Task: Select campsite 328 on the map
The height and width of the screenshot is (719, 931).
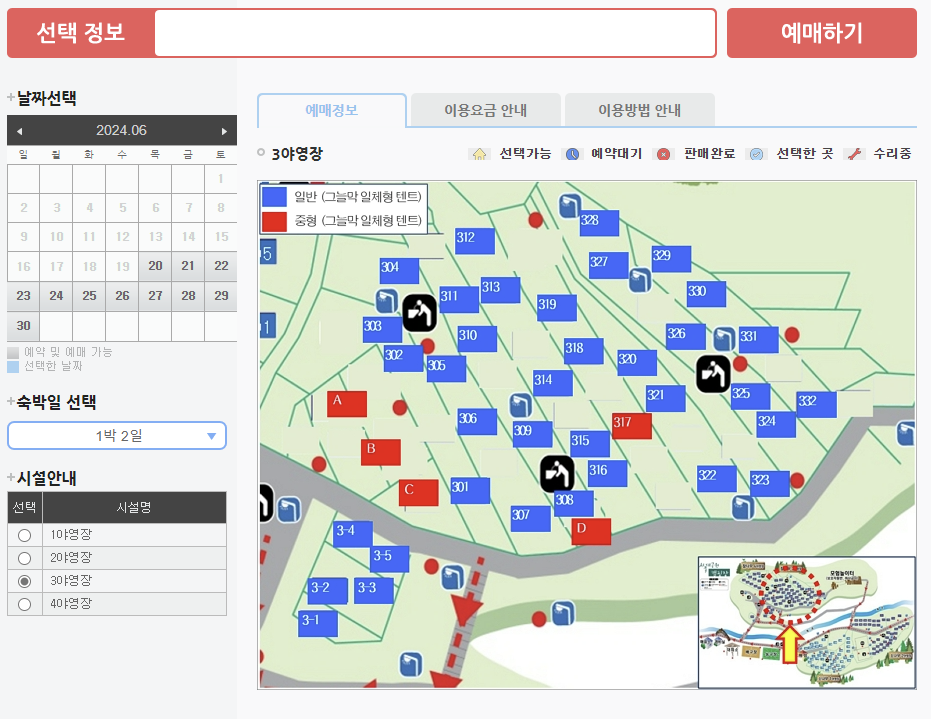Action: click(599, 223)
